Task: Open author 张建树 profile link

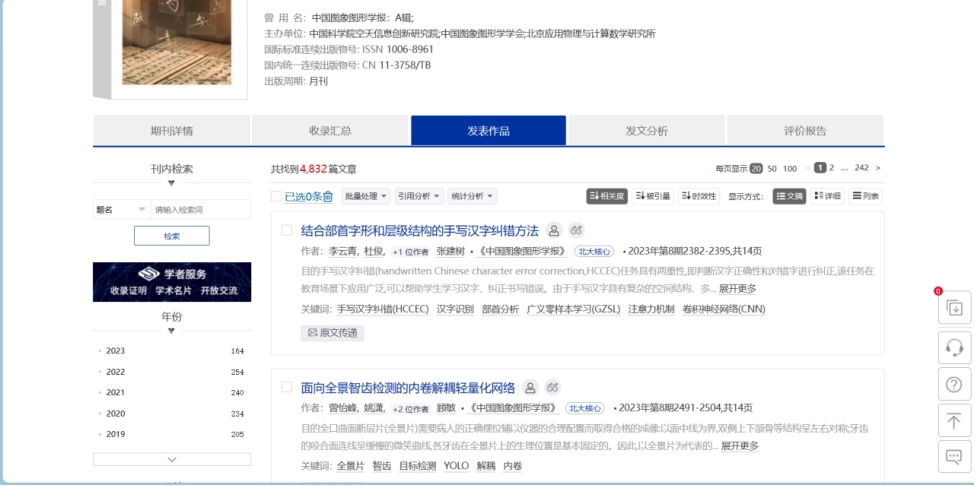Action: [x=450, y=251]
